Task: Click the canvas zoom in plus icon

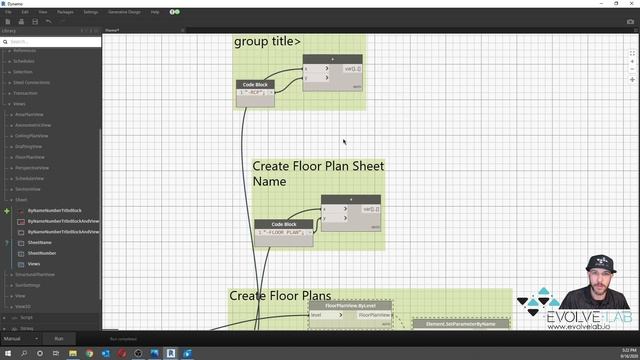Action: pyautogui.click(x=632, y=61)
